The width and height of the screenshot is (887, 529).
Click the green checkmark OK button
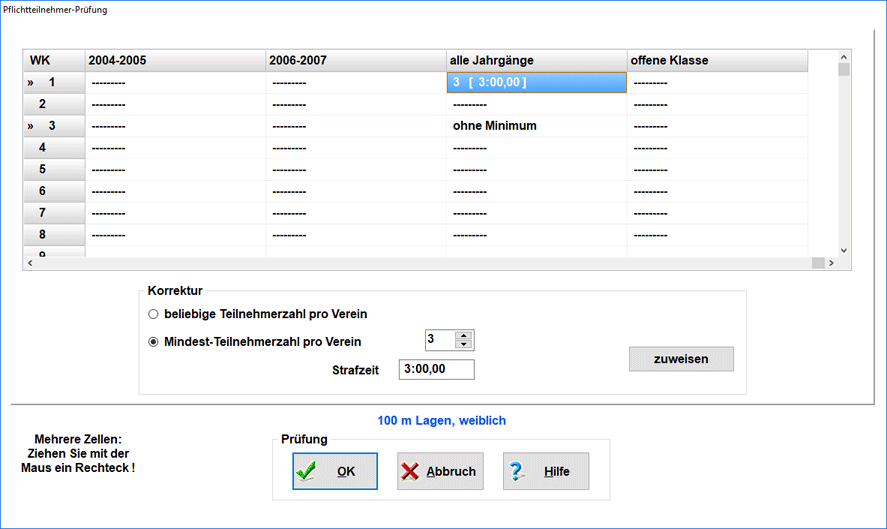click(335, 471)
